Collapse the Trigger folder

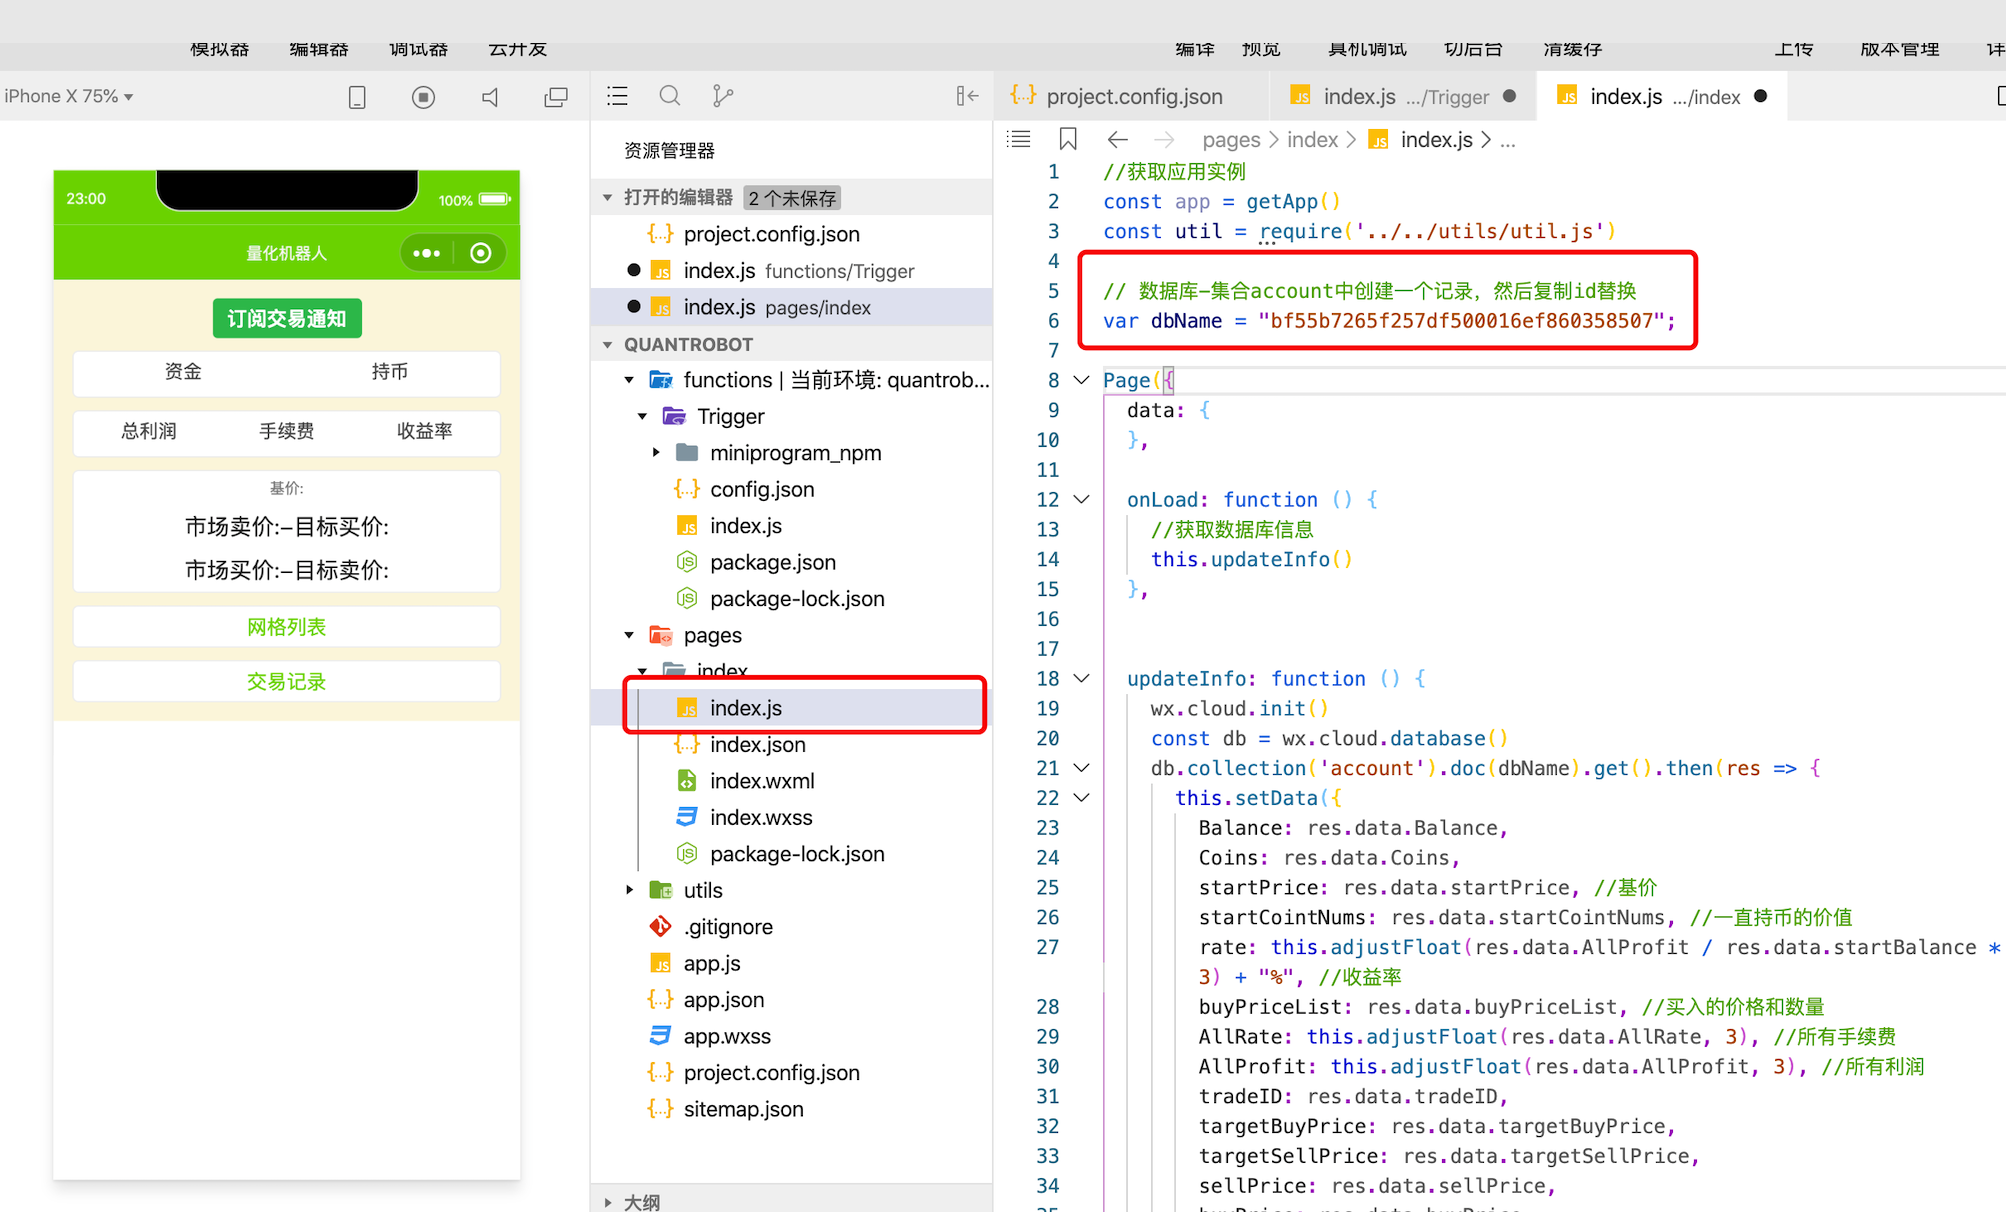(x=643, y=416)
